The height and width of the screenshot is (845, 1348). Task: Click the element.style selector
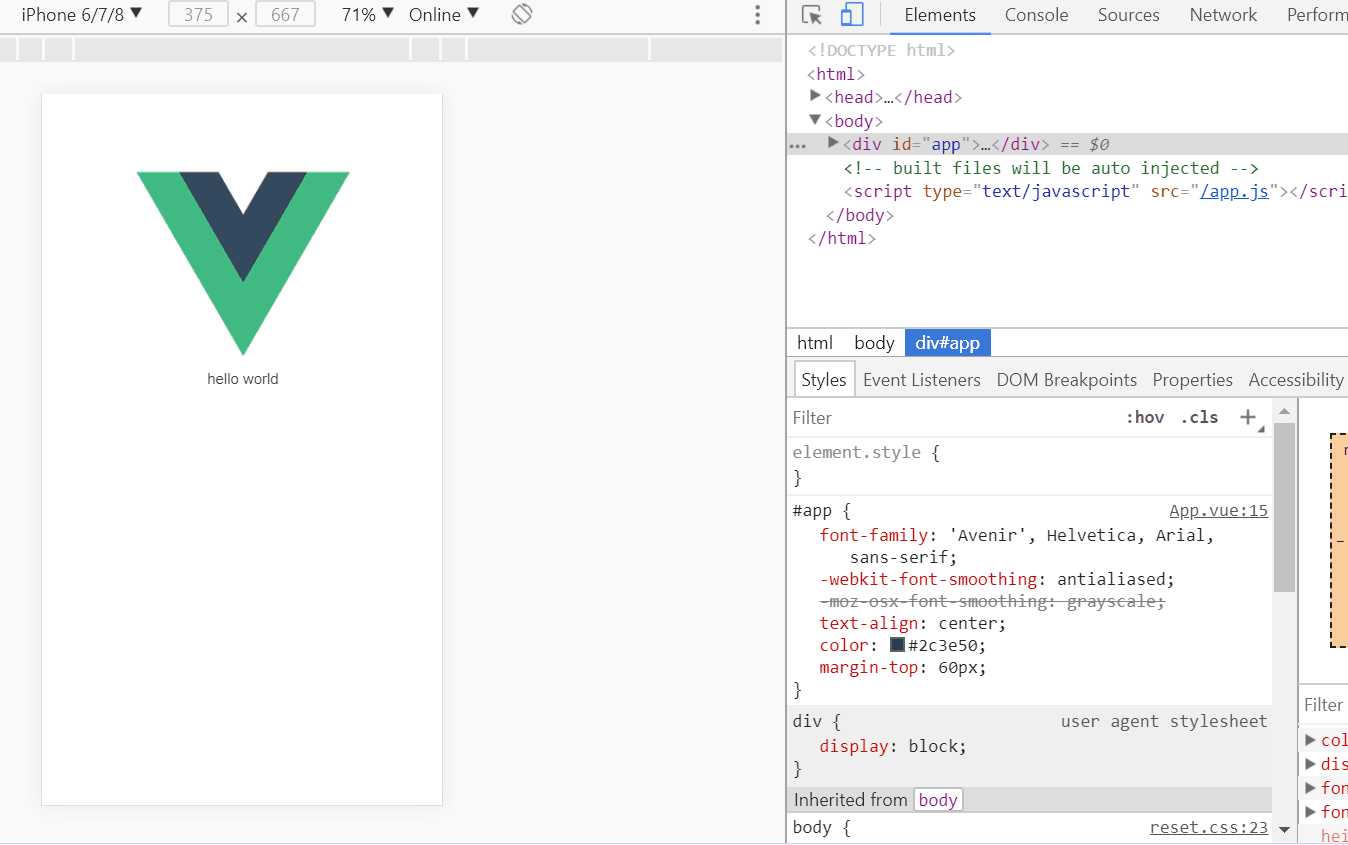tap(856, 452)
